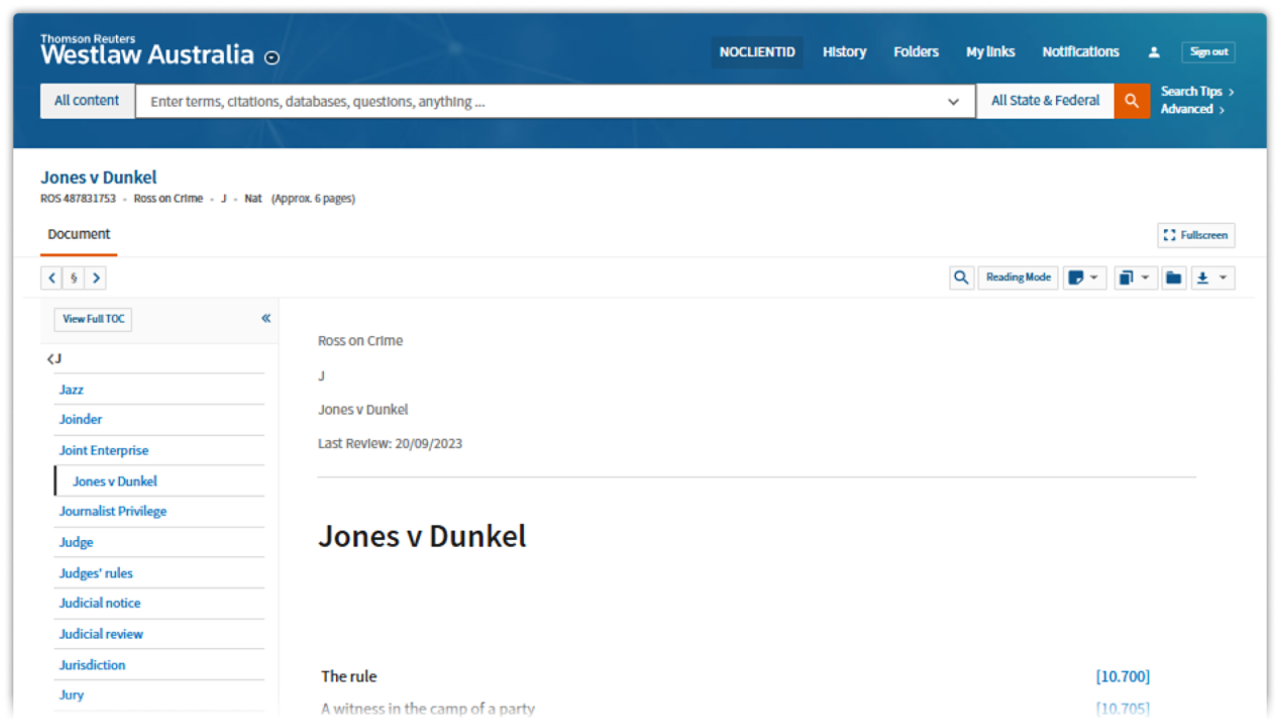Open the user profile icon
The image size is (1280, 720).
click(1153, 52)
